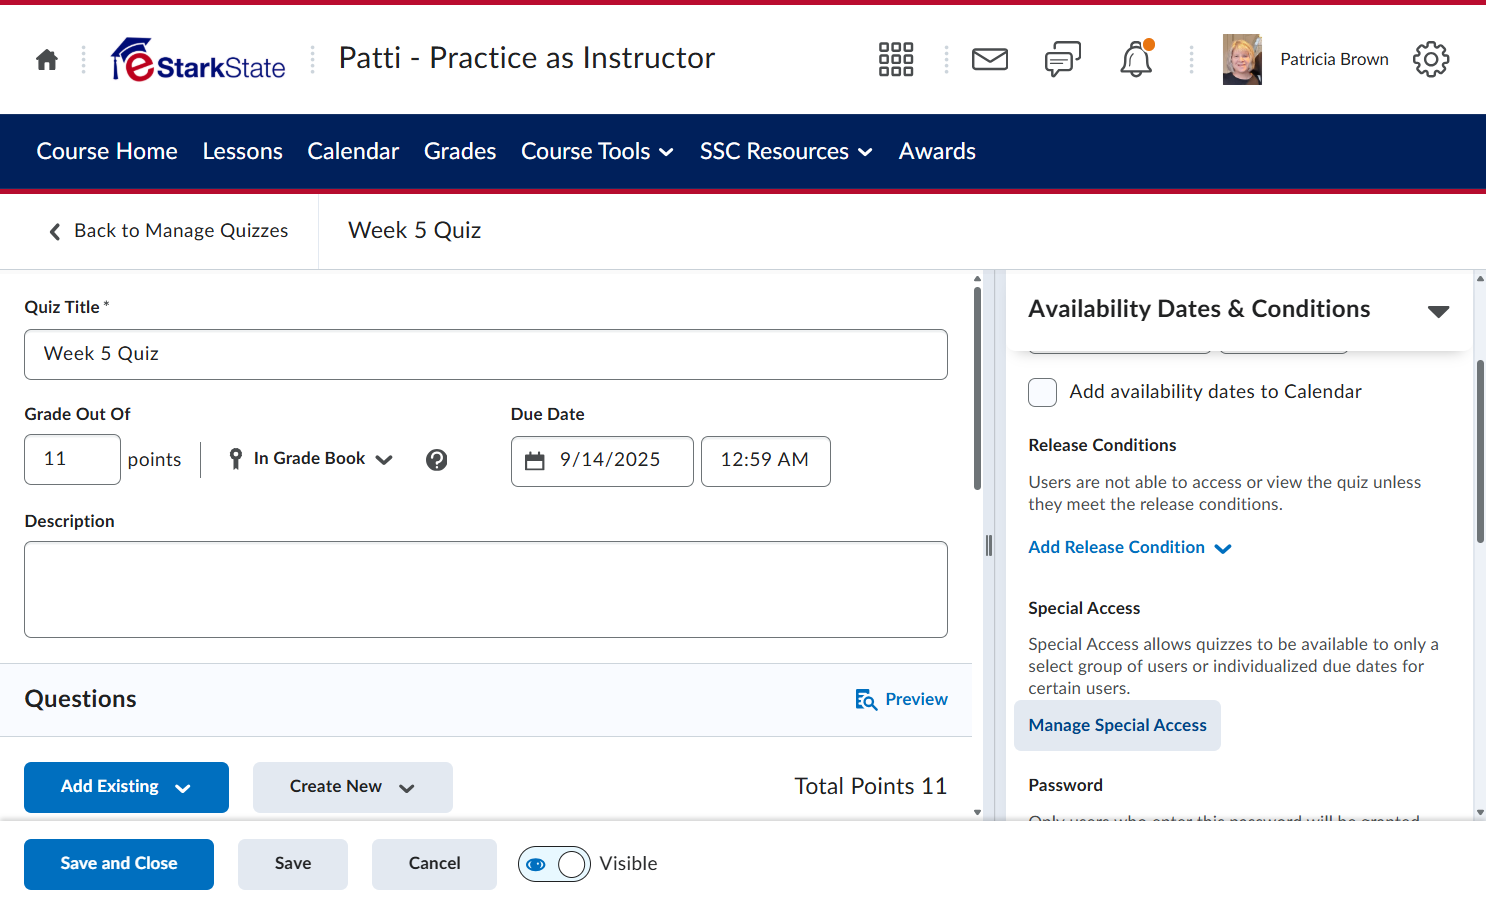Go to My Home via house icon
This screenshot has height=909, width=1486.
47,60
